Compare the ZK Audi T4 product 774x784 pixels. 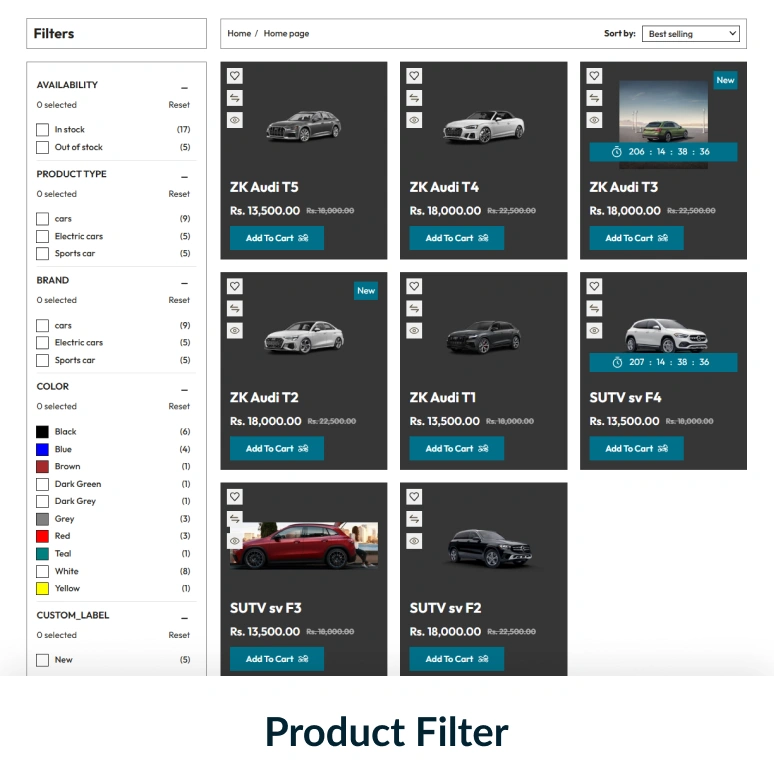[x=414, y=98]
